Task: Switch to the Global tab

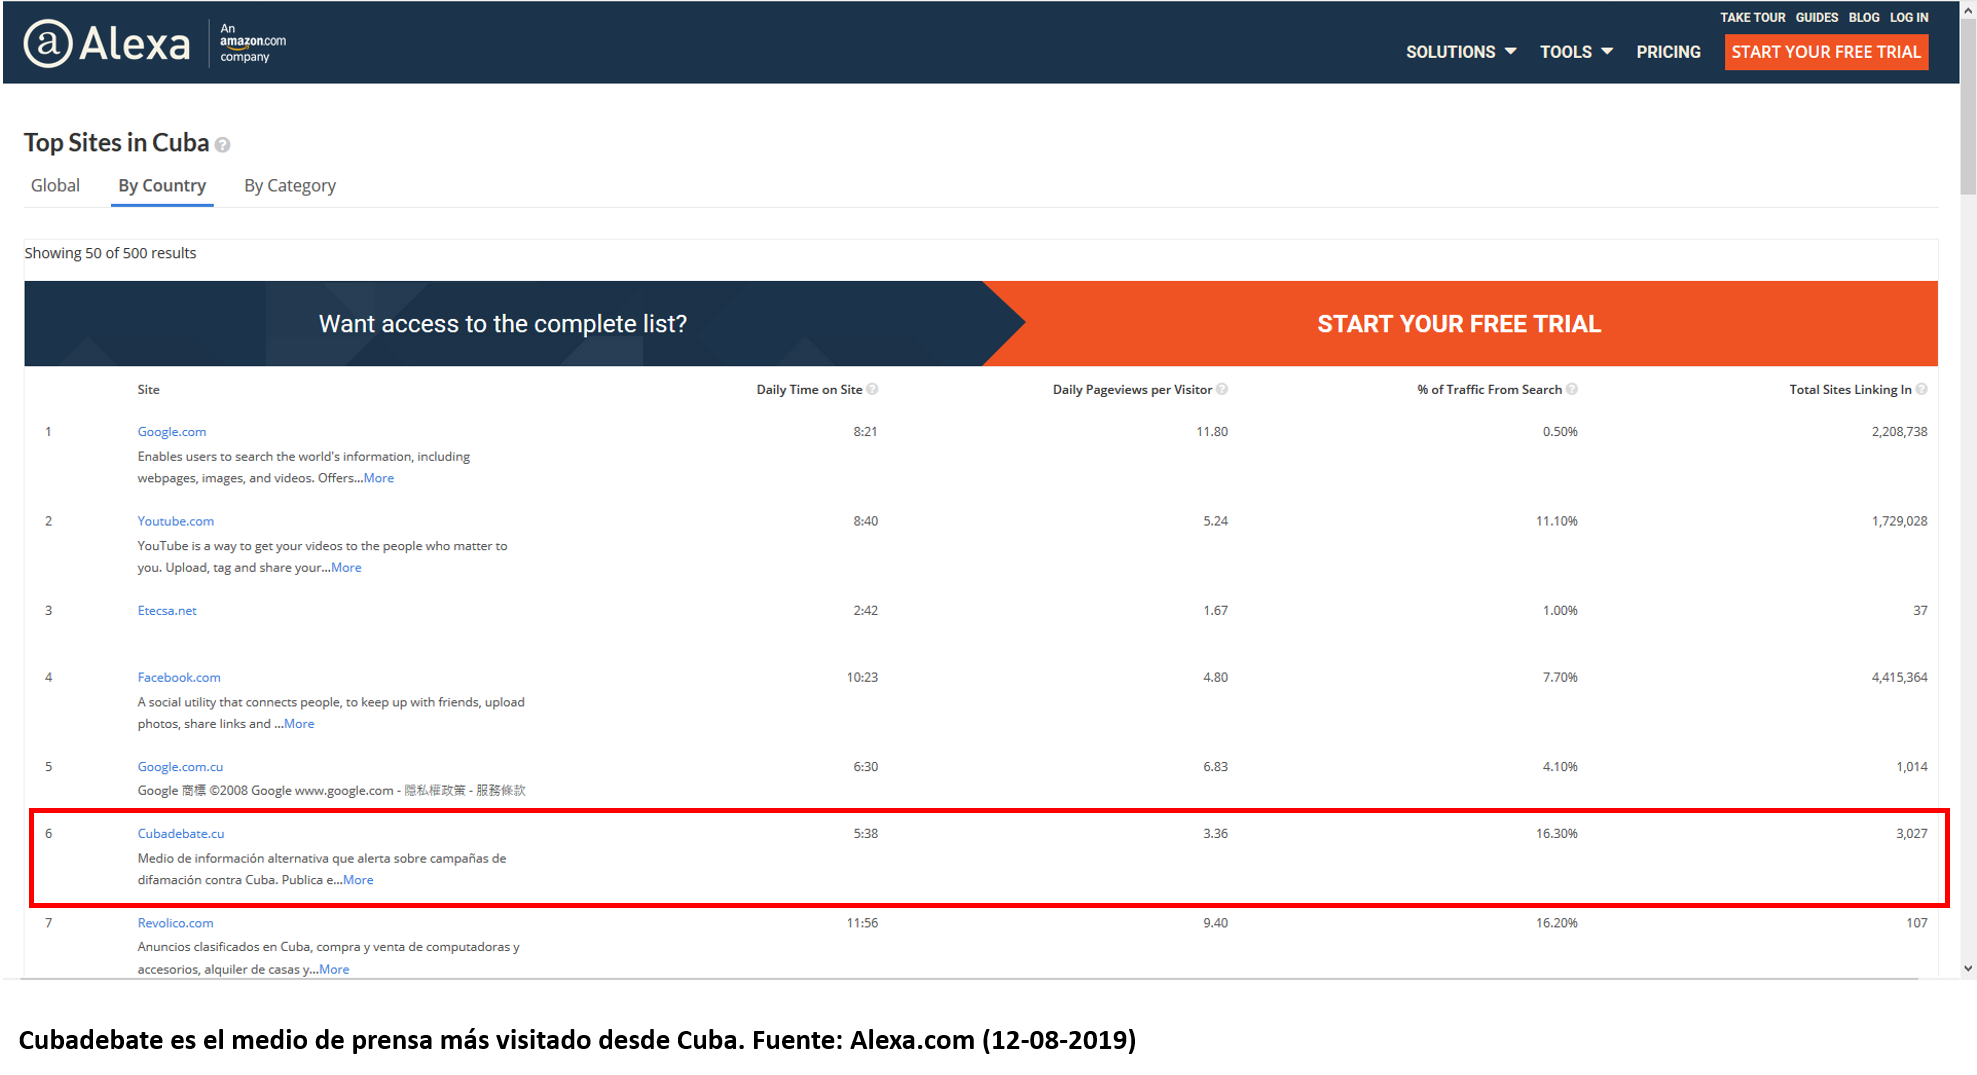Action: [55, 186]
